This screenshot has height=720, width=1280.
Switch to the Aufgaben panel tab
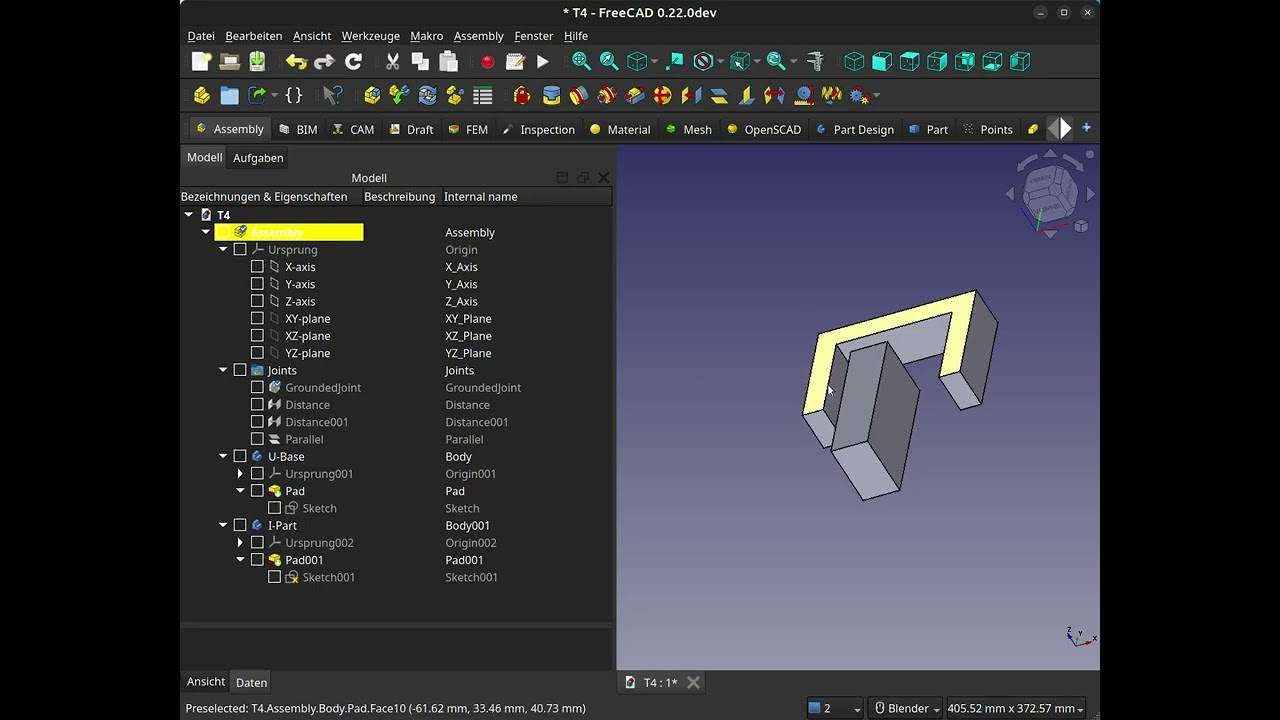click(x=258, y=158)
